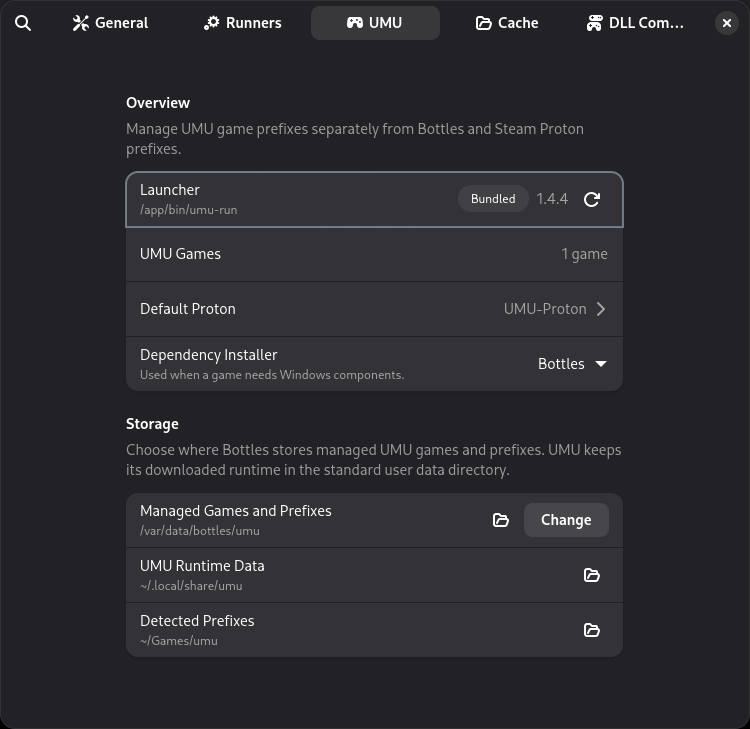Open folder icon for UMU Runtime Data
750x729 pixels.
click(592, 575)
